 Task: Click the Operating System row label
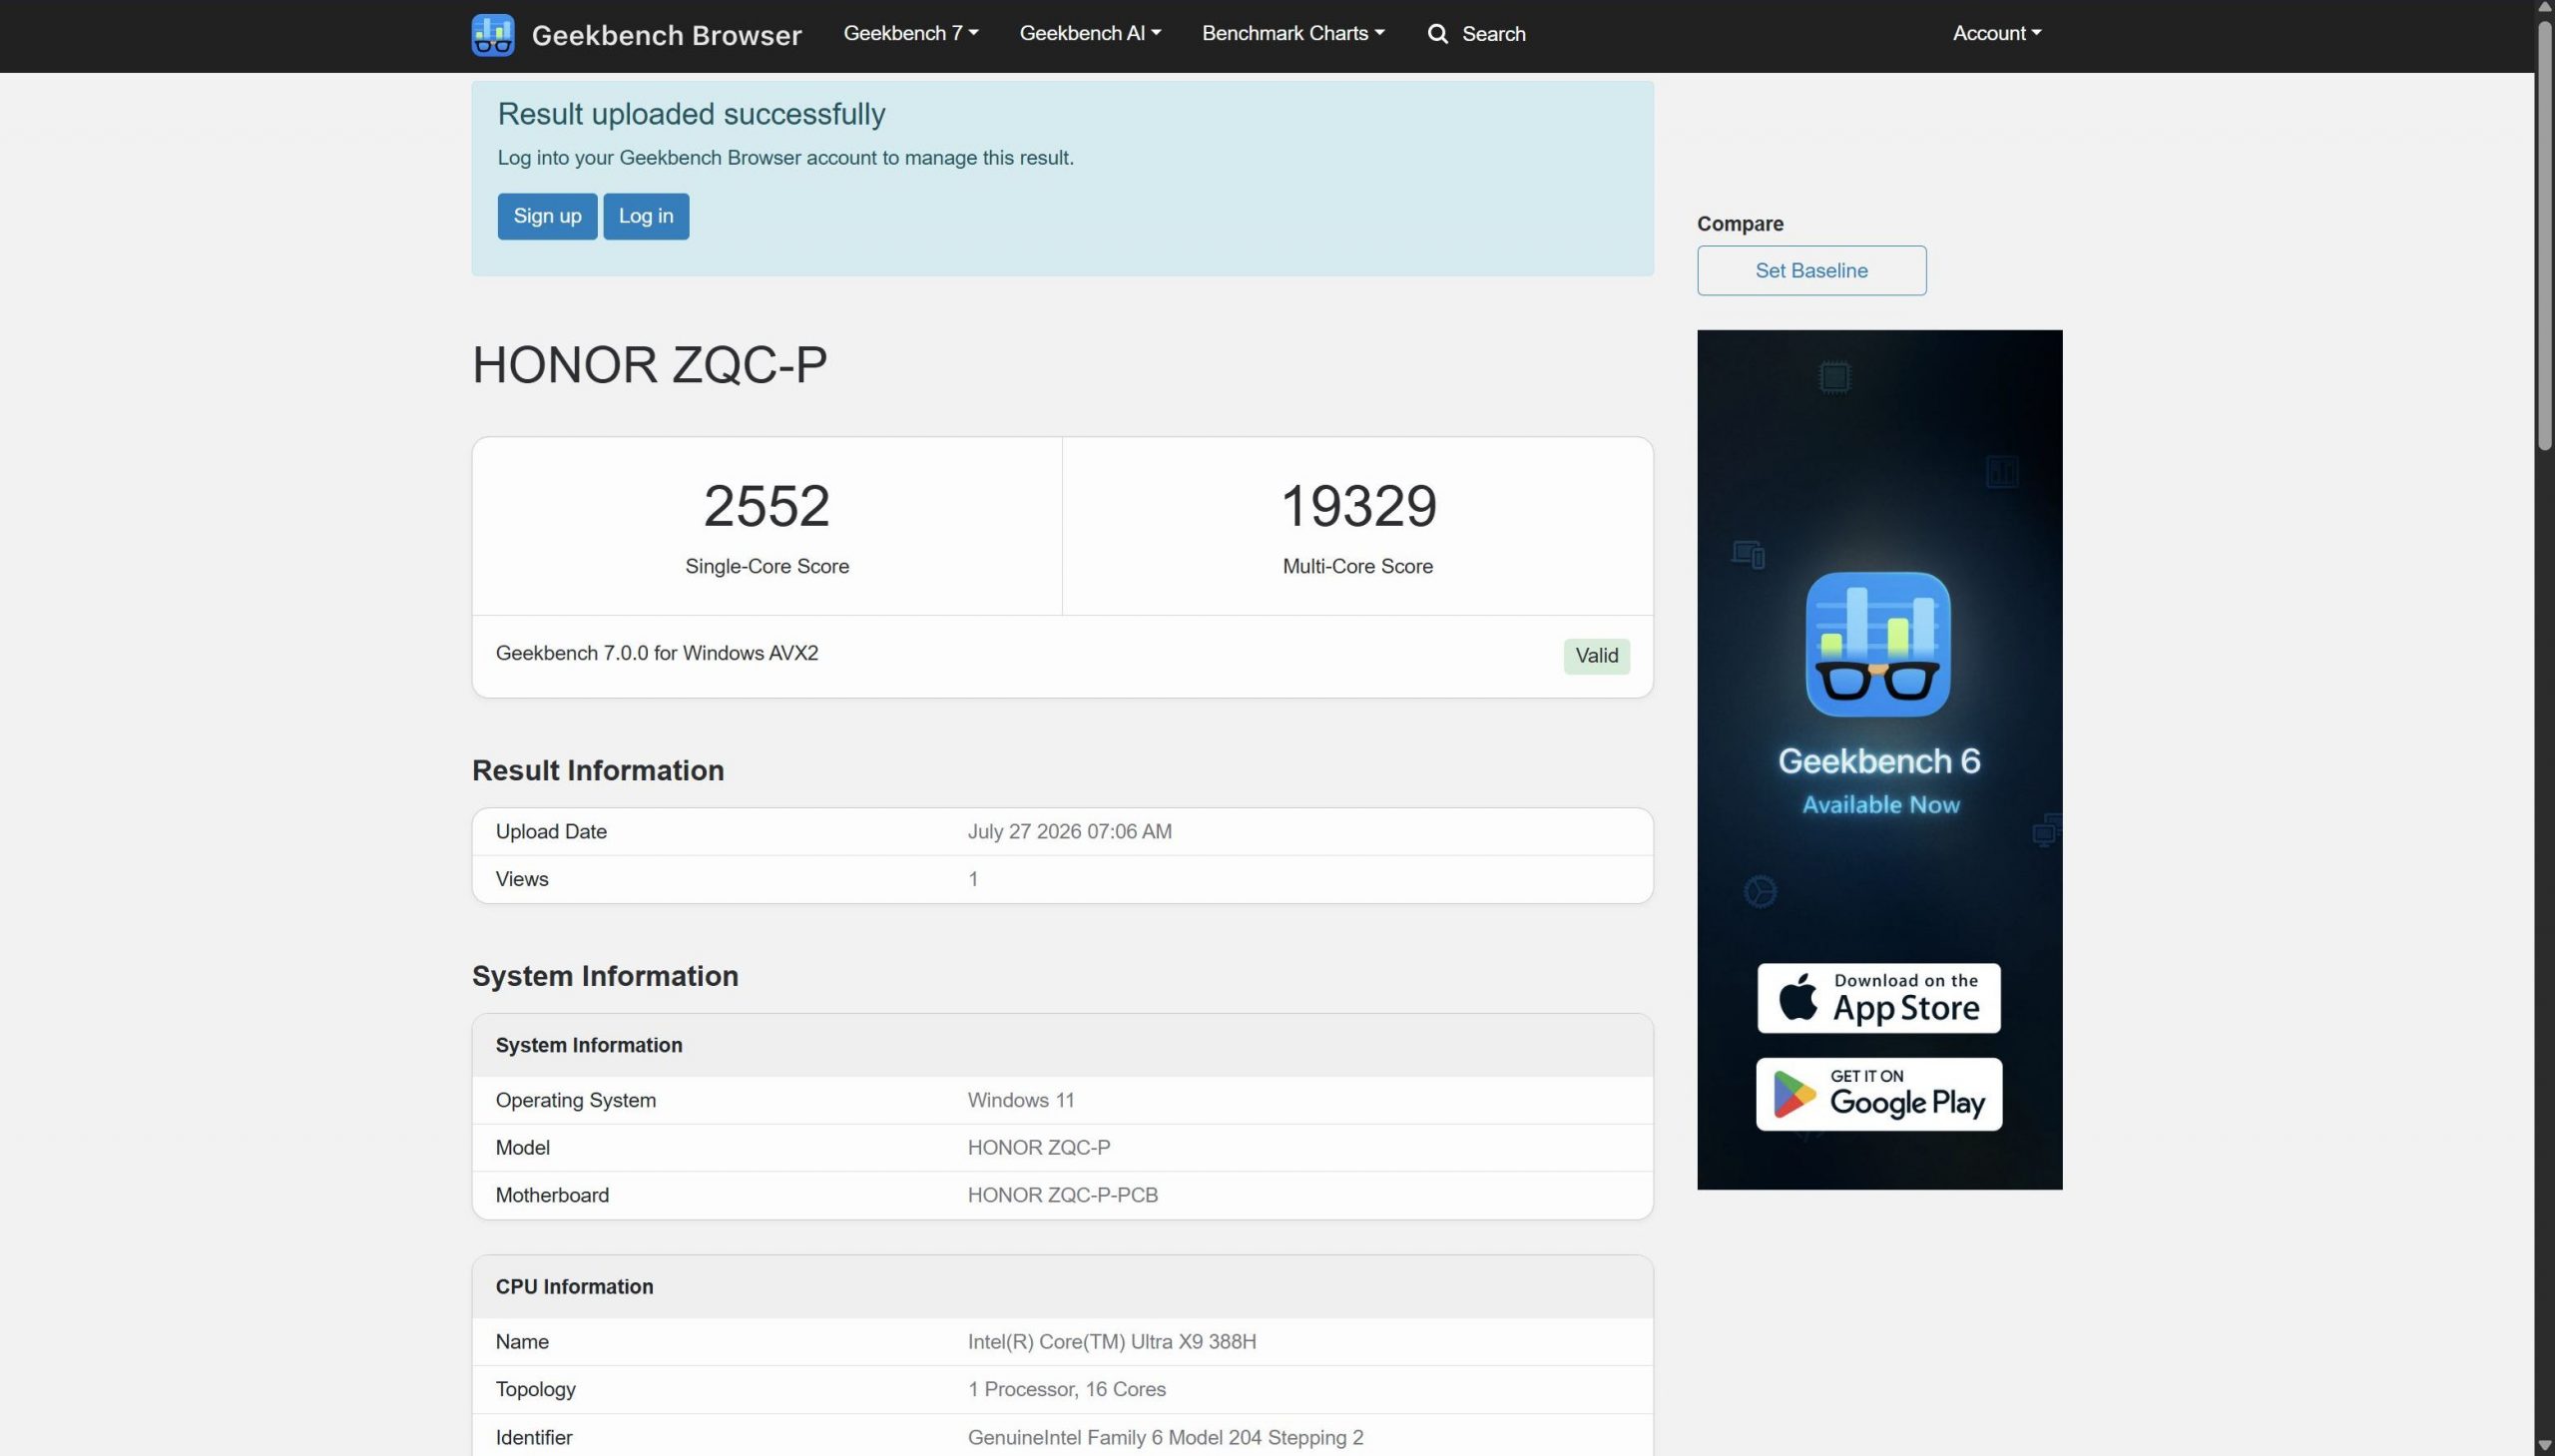click(575, 1101)
